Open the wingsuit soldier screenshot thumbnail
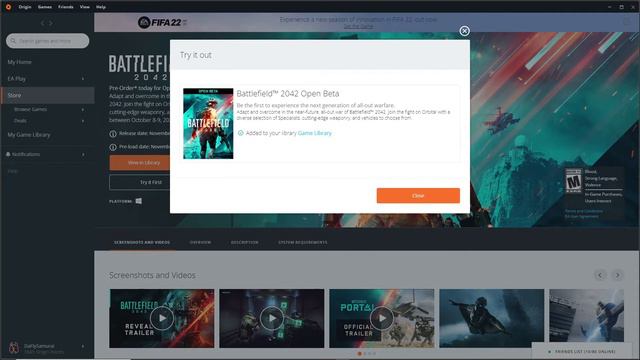Image resolution: width=640 pixels, height=360 pixels. [491, 318]
